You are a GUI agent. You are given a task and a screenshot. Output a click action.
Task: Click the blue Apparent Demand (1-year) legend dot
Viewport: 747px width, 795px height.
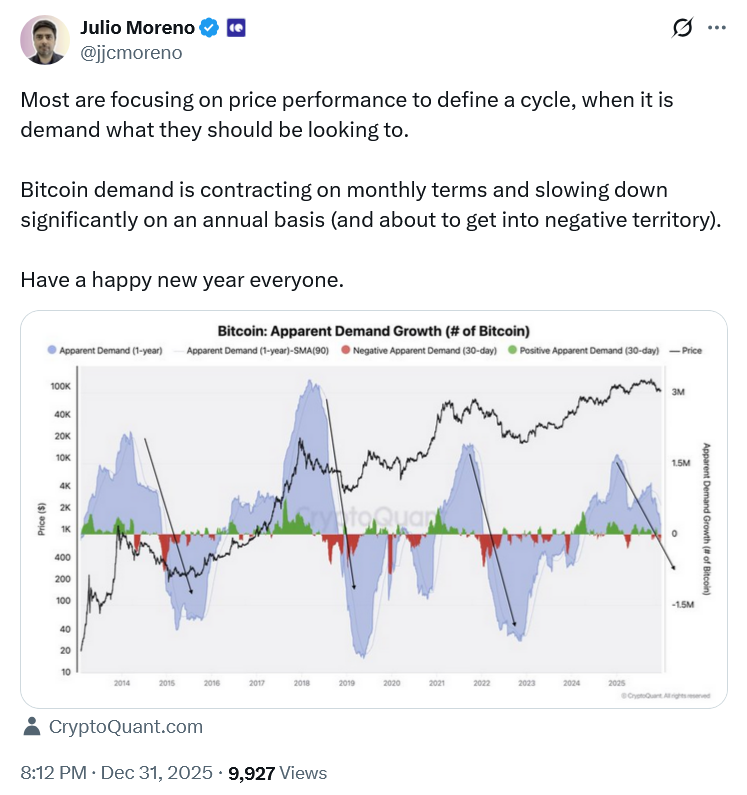[x=52, y=351]
